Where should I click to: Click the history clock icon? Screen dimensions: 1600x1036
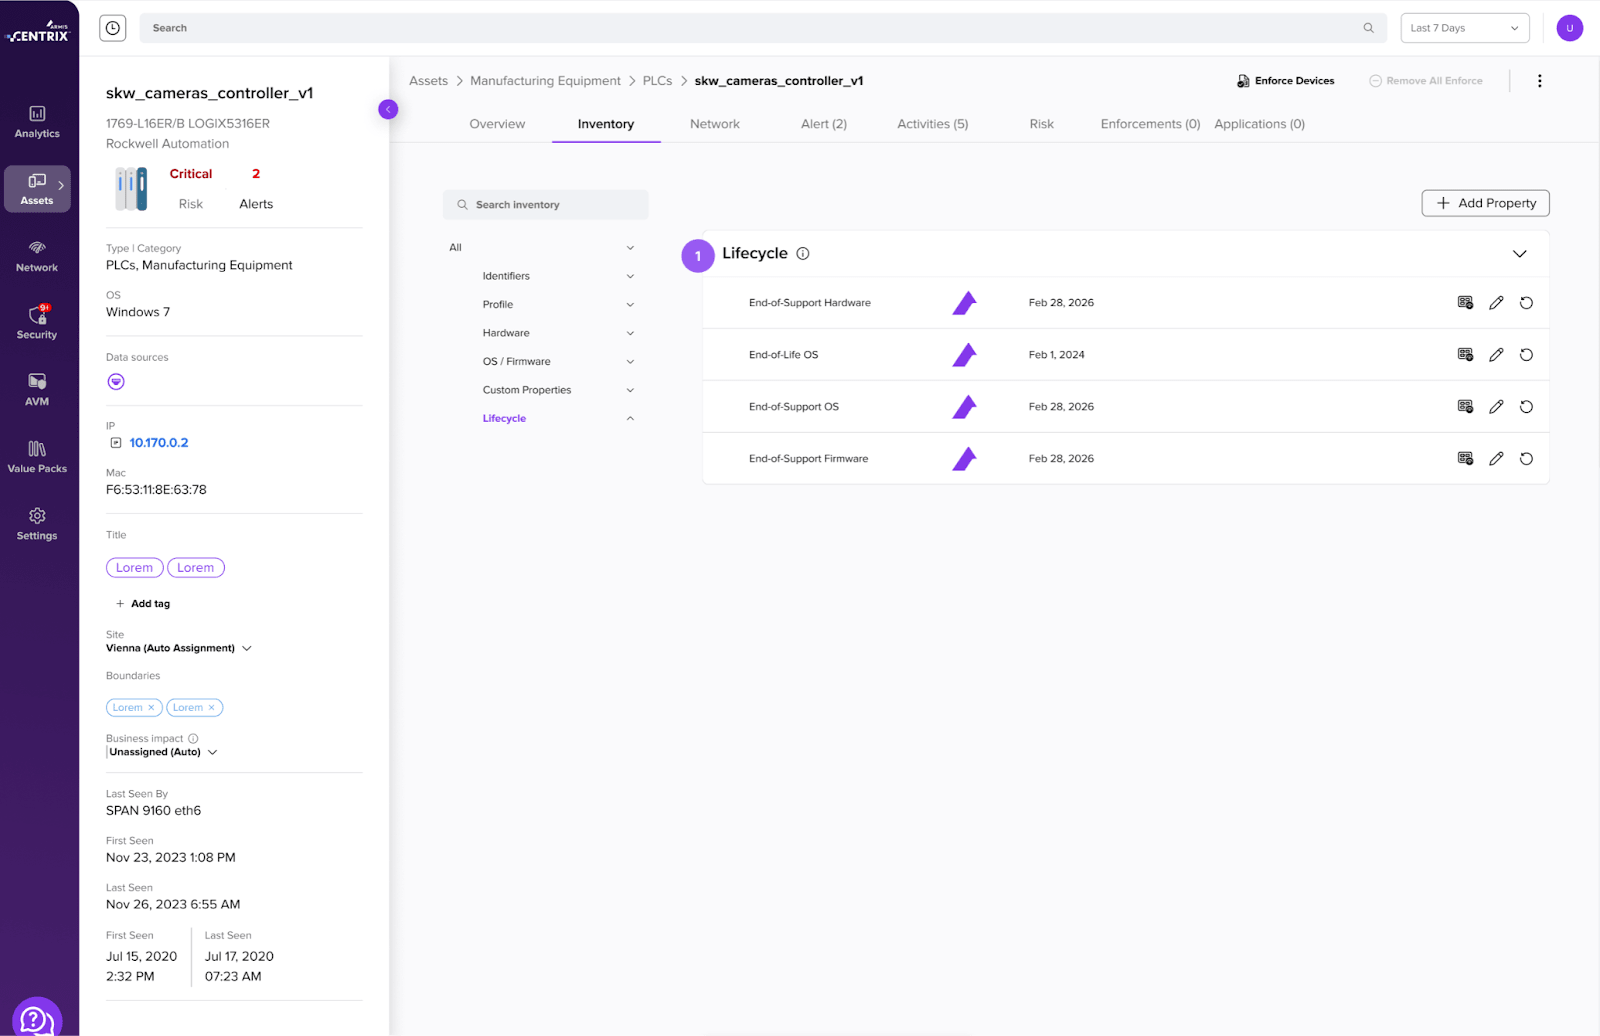[113, 28]
